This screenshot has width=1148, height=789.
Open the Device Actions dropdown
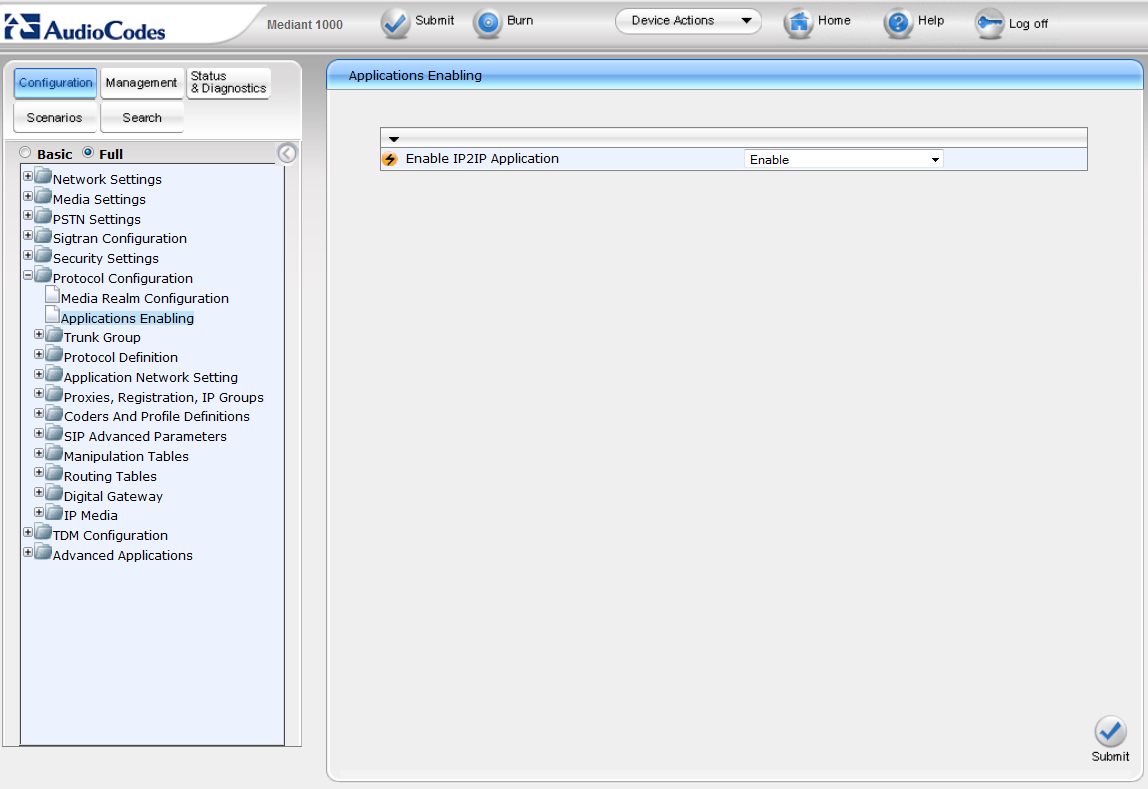pyautogui.click(x=688, y=21)
